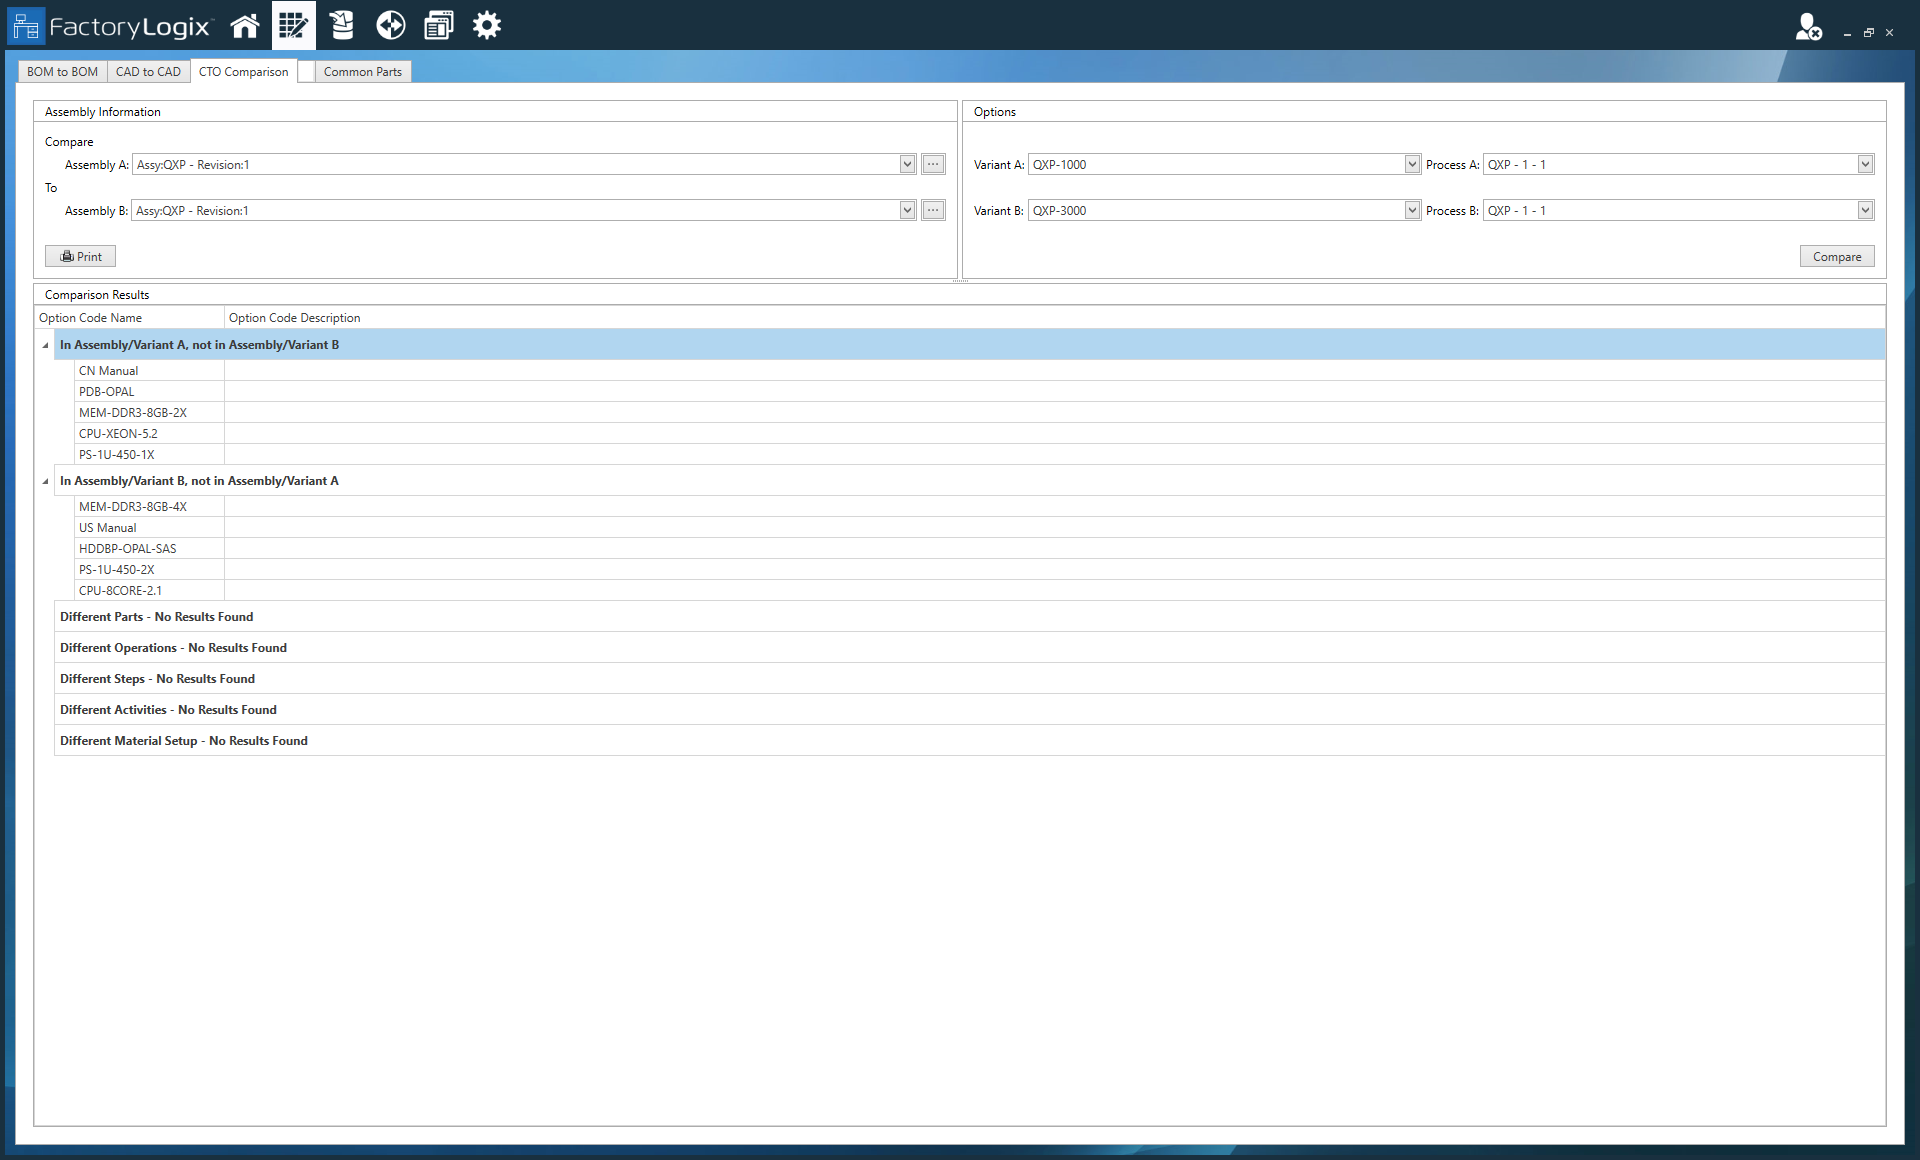
Task: Click the Compare button
Action: point(1837,256)
